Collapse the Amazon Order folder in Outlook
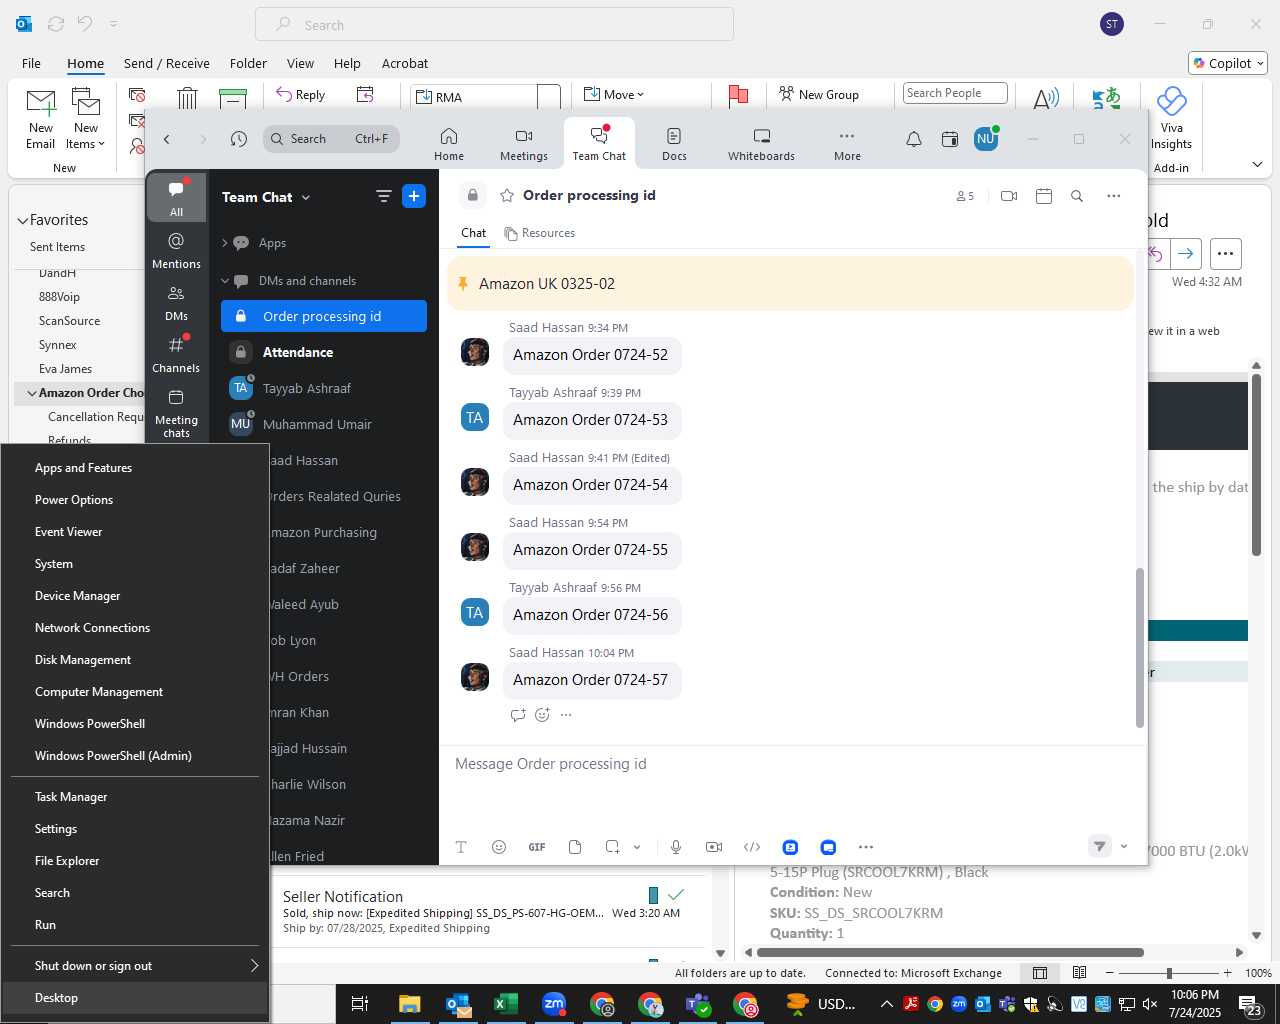Image resolution: width=1280 pixels, height=1024 pixels. (x=32, y=393)
